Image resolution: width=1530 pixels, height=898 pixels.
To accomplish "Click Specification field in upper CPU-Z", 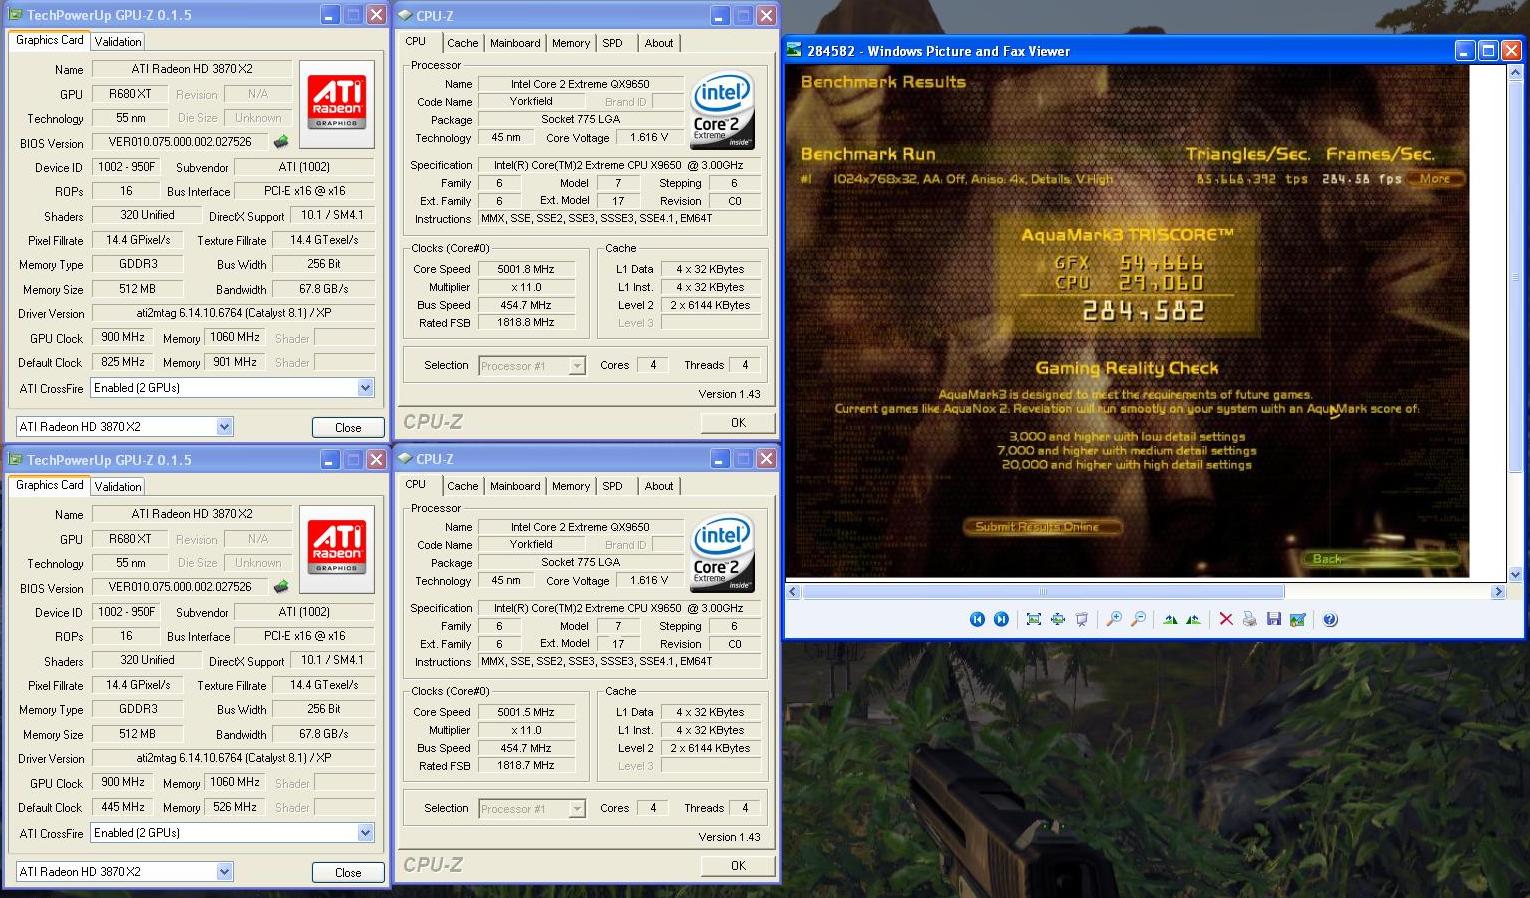I will tap(619, 165).
